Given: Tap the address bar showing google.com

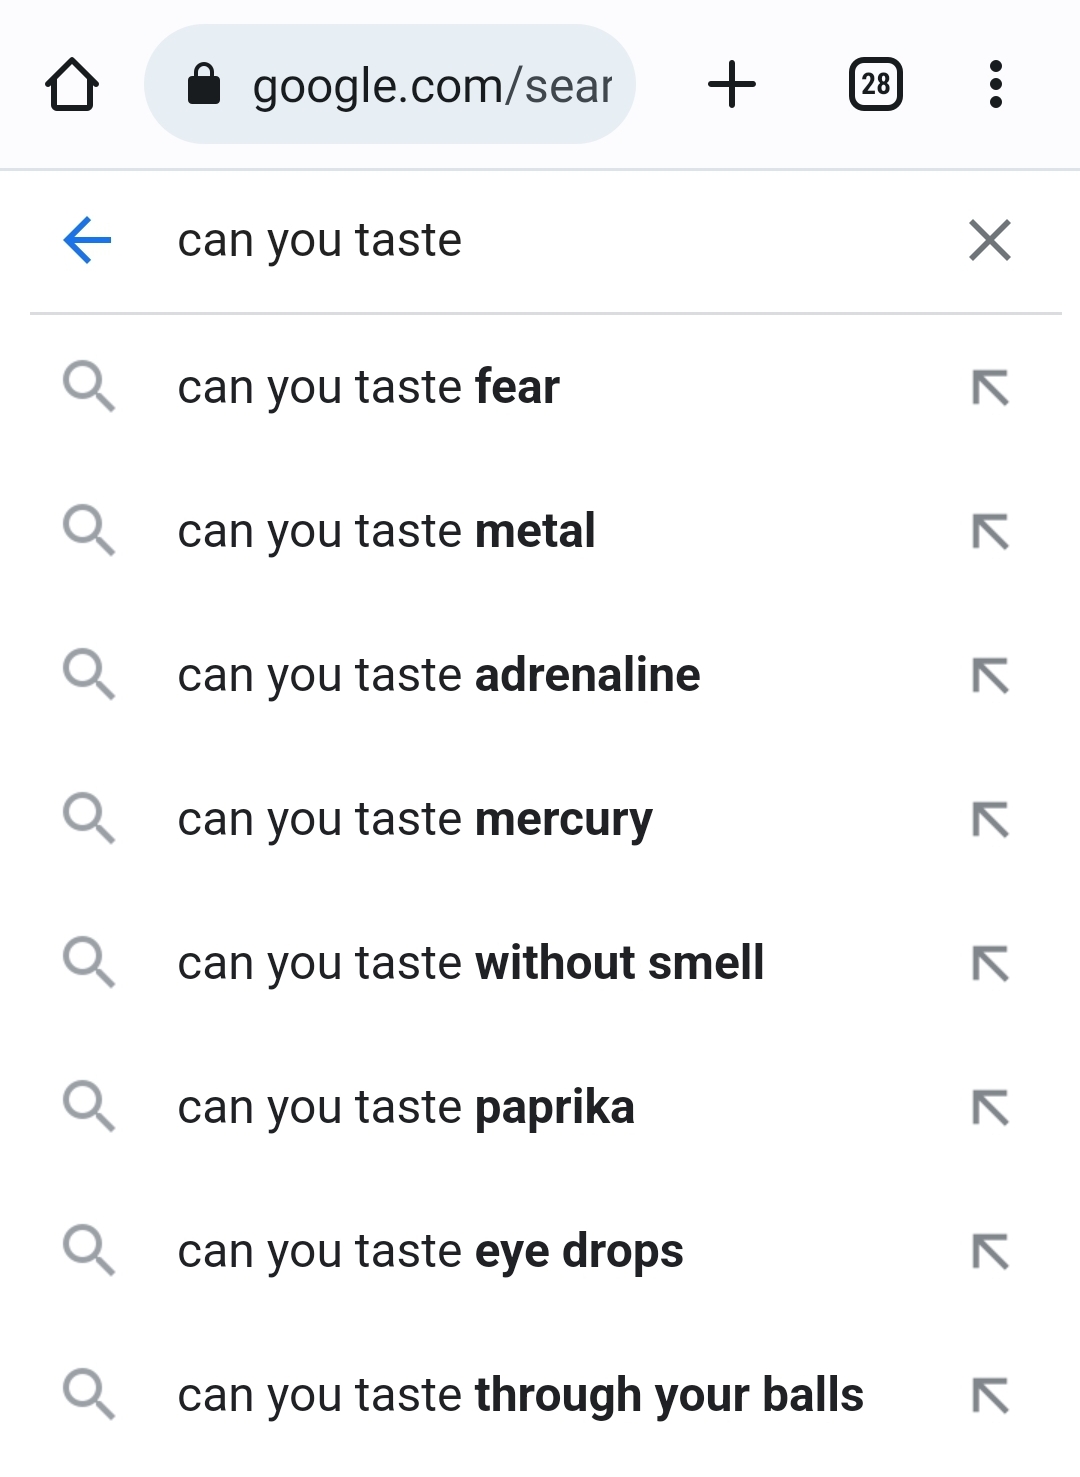Looking at the screenshot, I should tap(390, 85).
